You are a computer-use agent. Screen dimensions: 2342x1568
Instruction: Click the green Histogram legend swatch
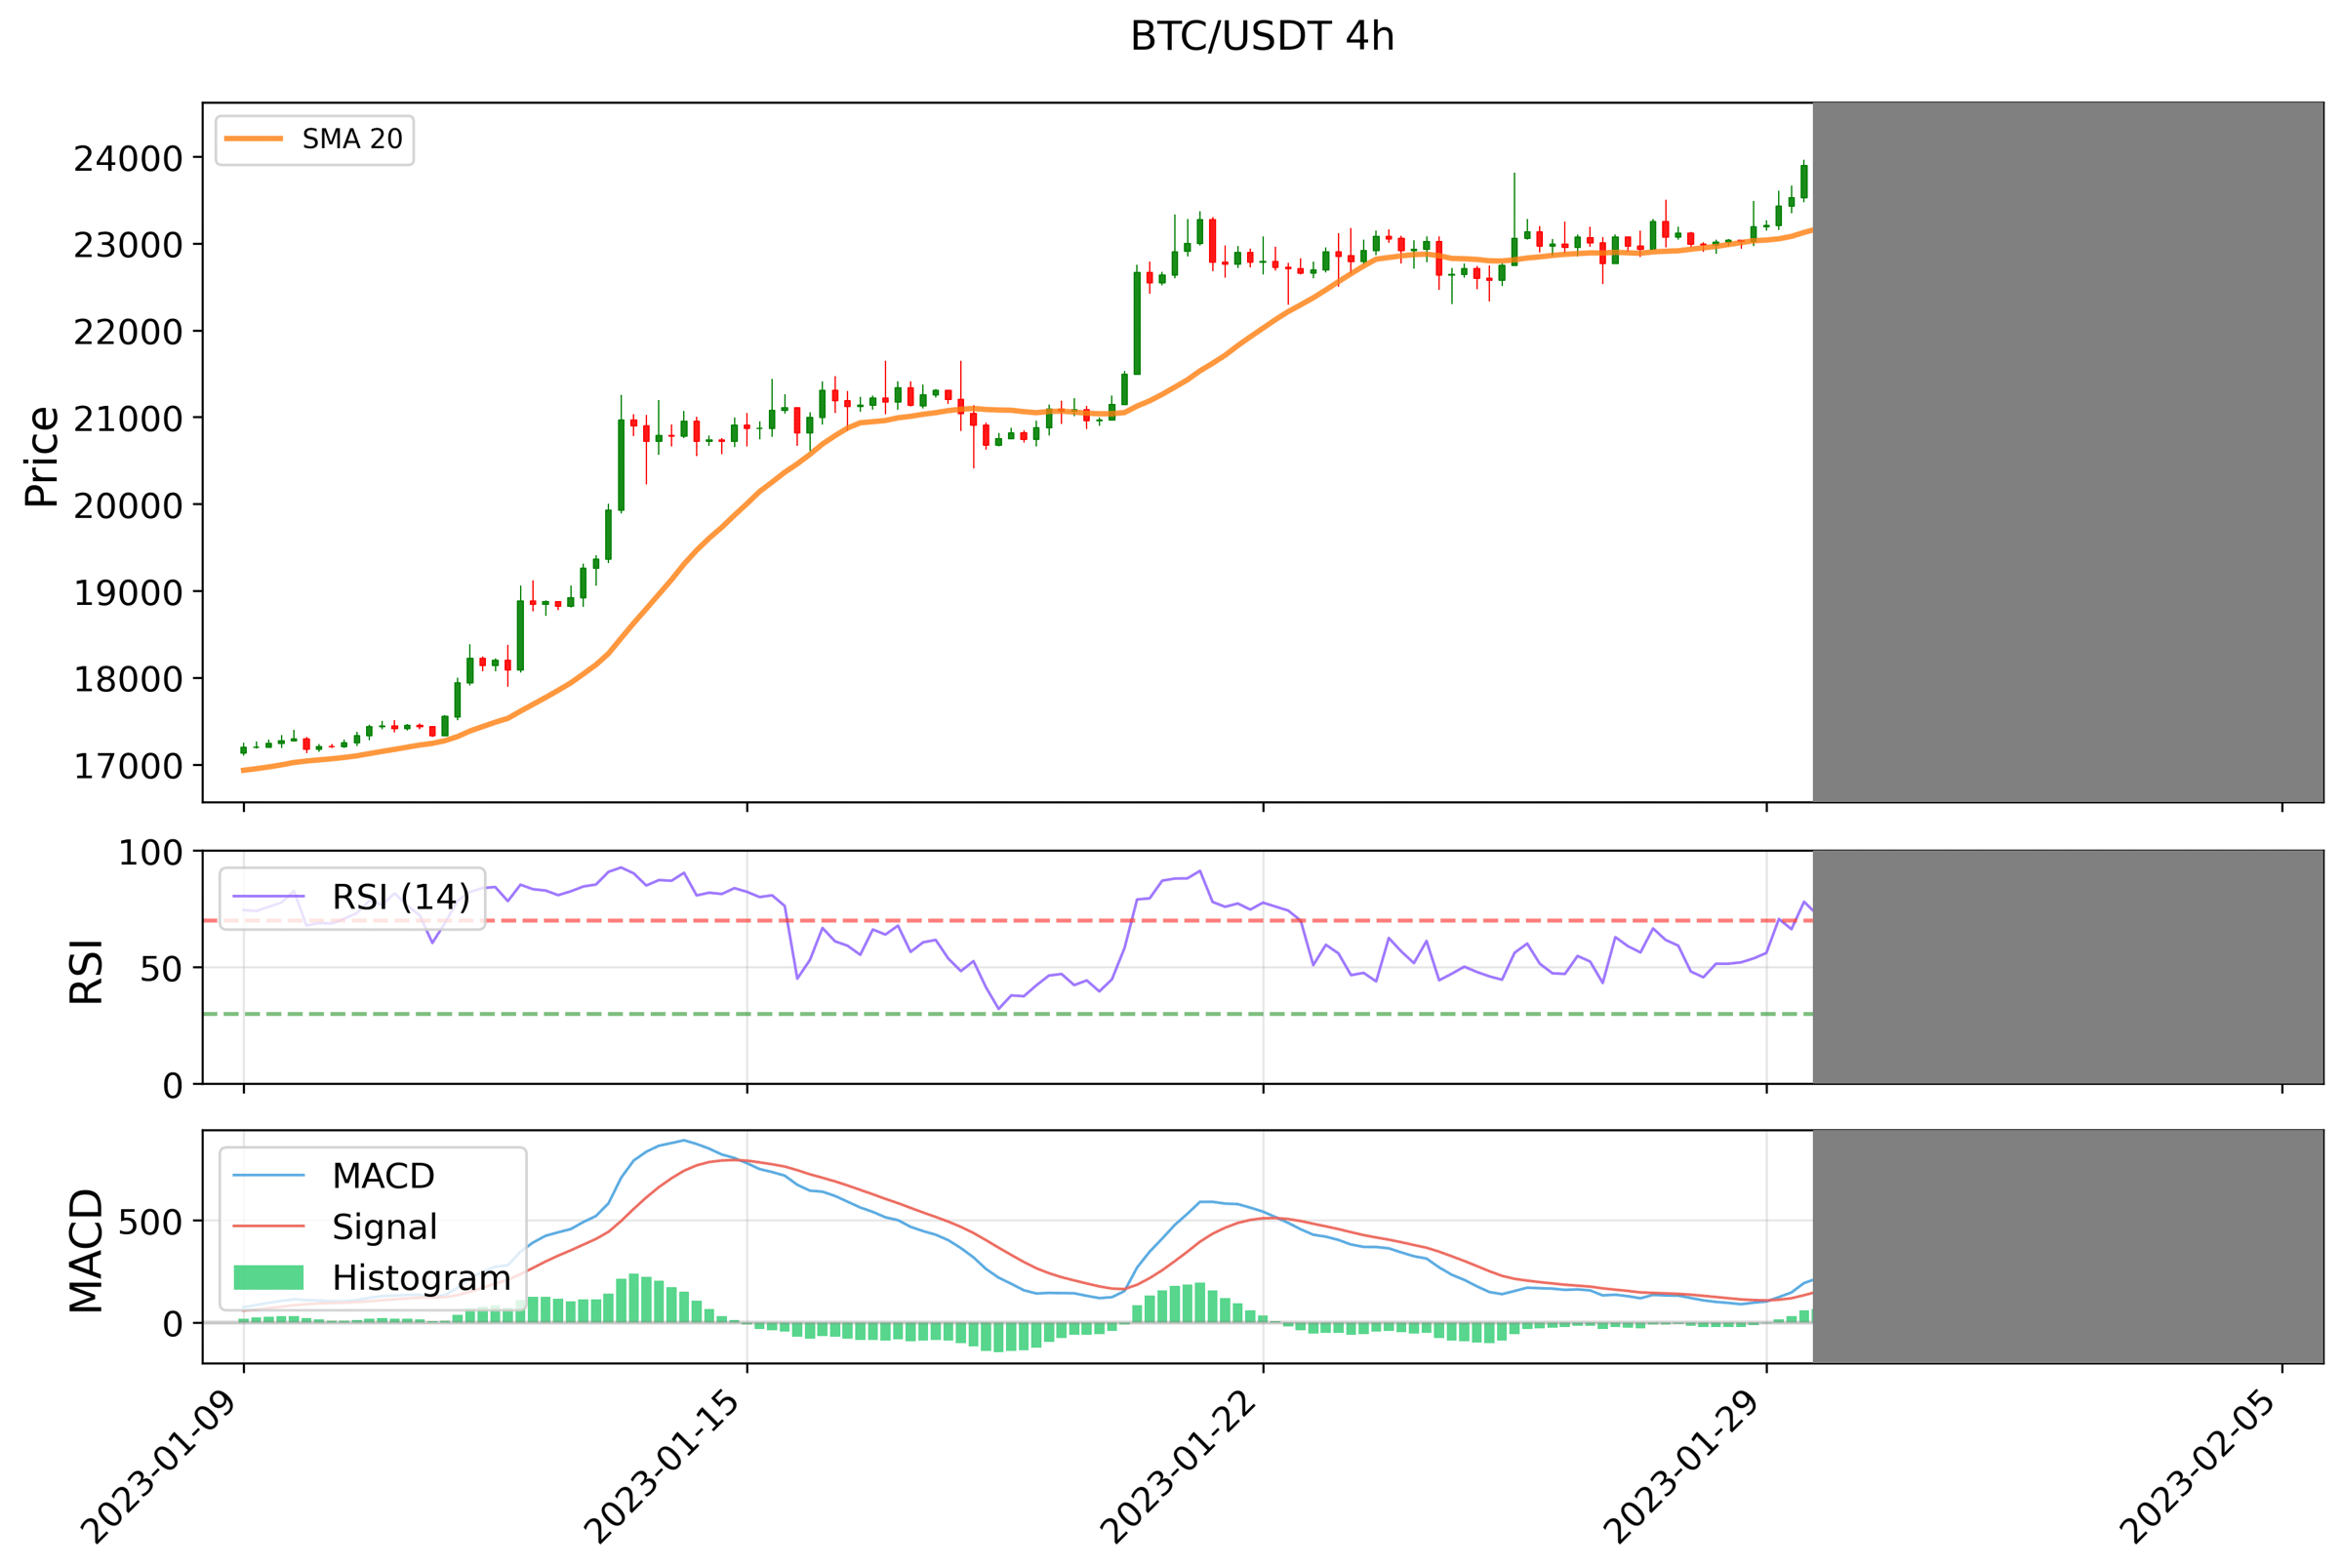(x=268, y=1278)
